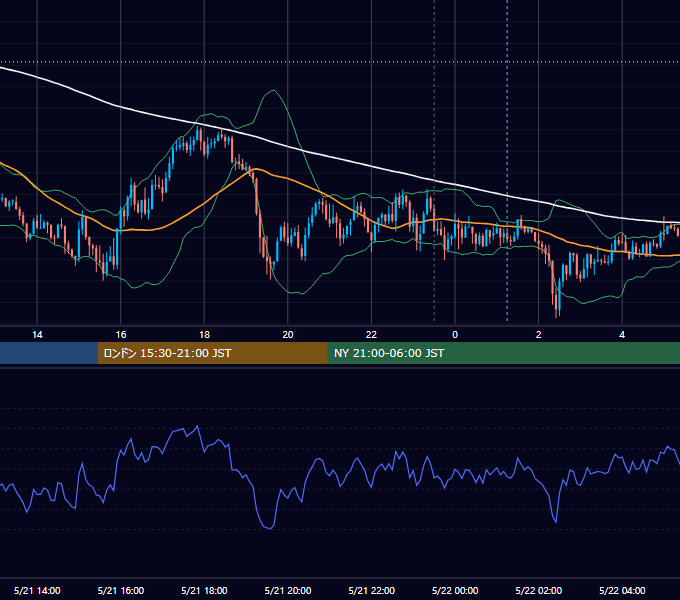Click the 5/21 14:00 time label
680x600 pixels.
pyautogui.click(x=37, y=590)
